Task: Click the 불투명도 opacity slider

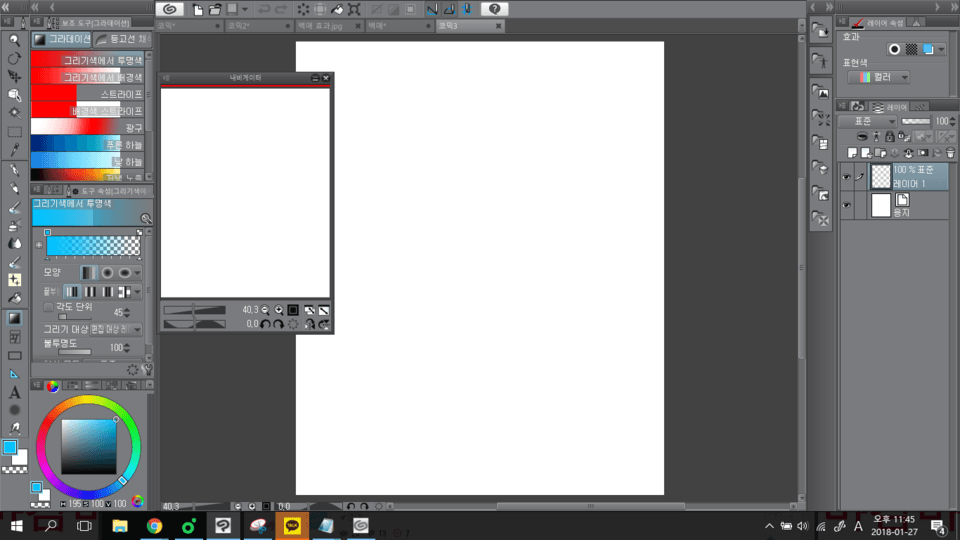Action: point(75,352)
